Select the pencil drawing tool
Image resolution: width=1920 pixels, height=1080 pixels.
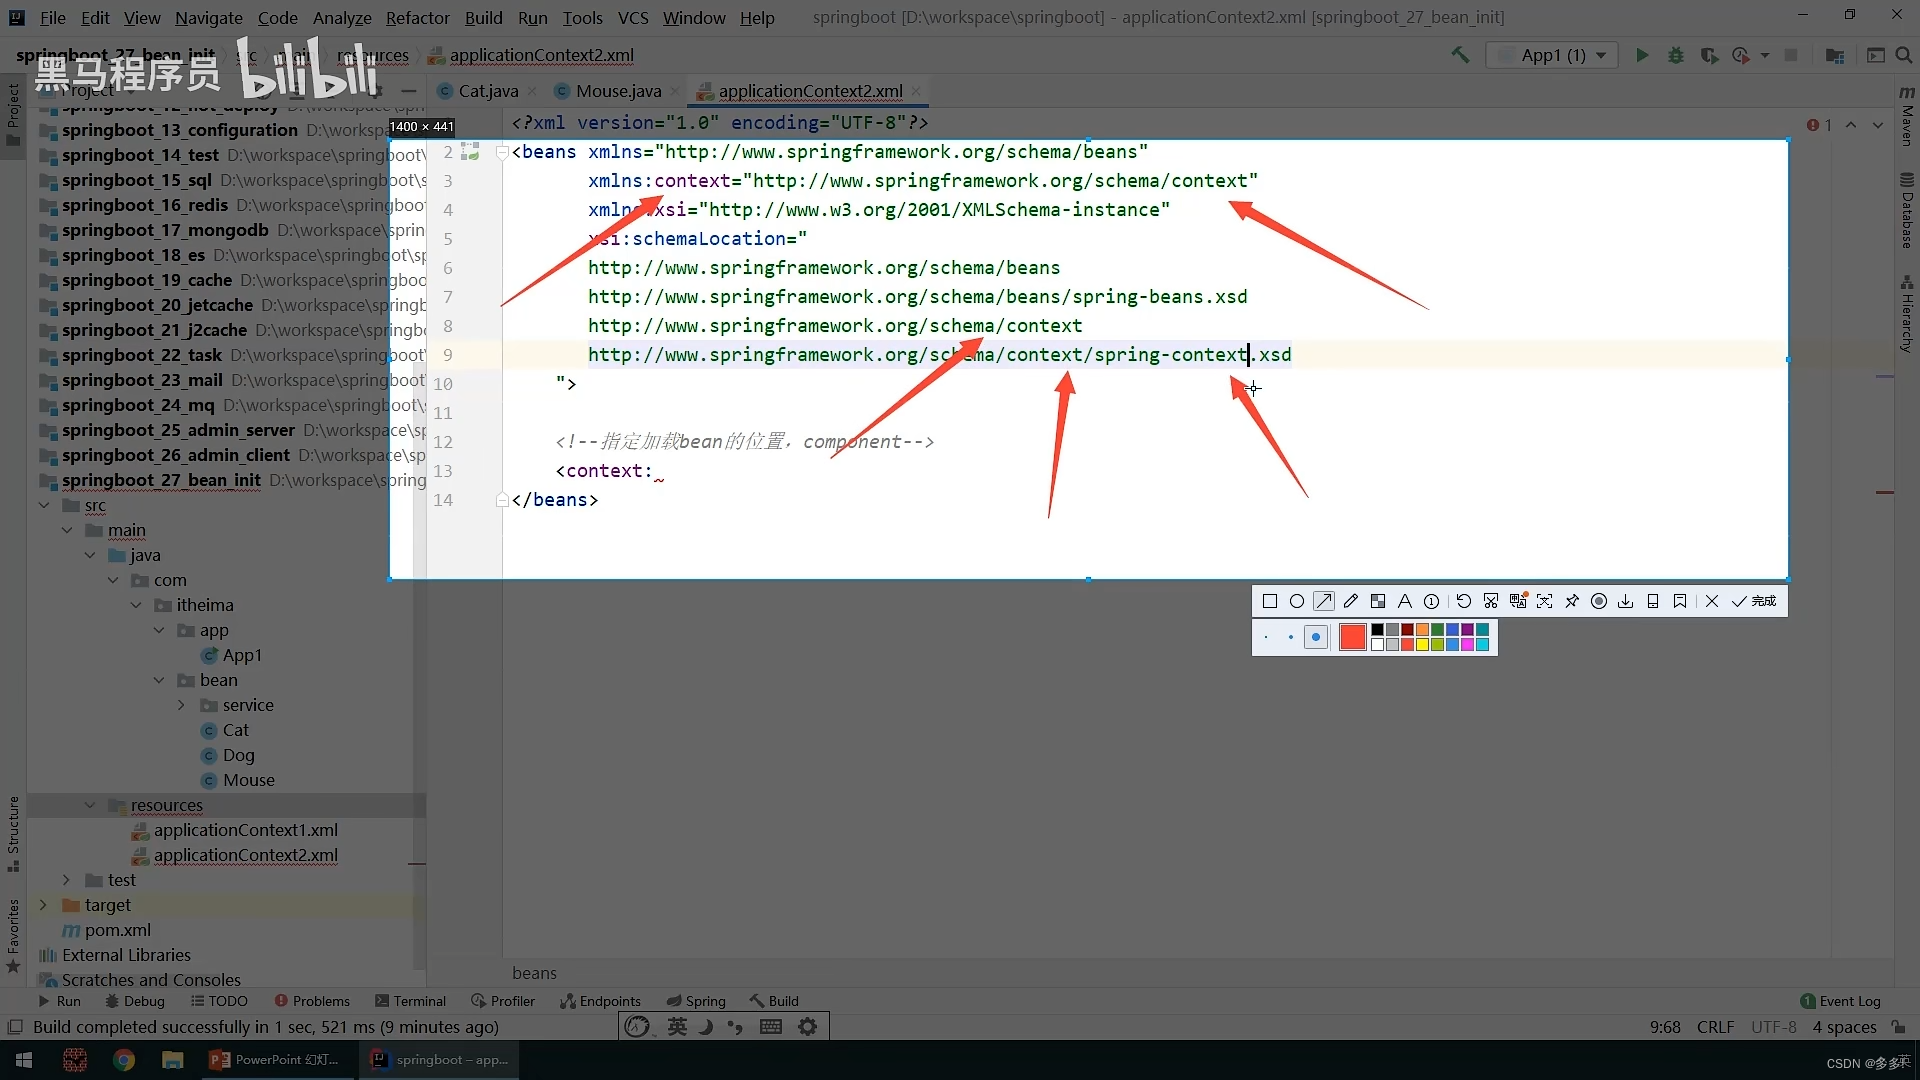coord(1350,600)
